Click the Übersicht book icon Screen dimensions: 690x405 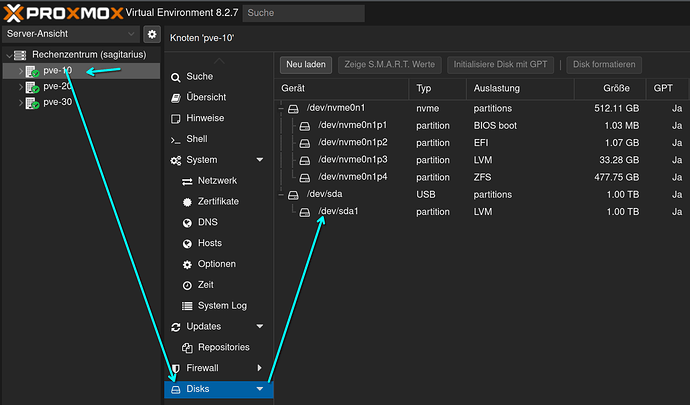point(176,98)
